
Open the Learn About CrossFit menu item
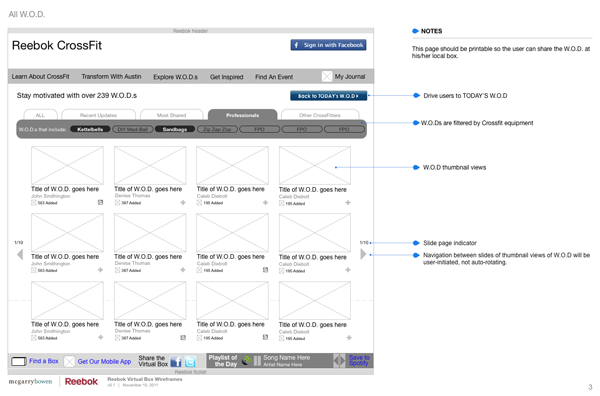click(x=41, y=77)
